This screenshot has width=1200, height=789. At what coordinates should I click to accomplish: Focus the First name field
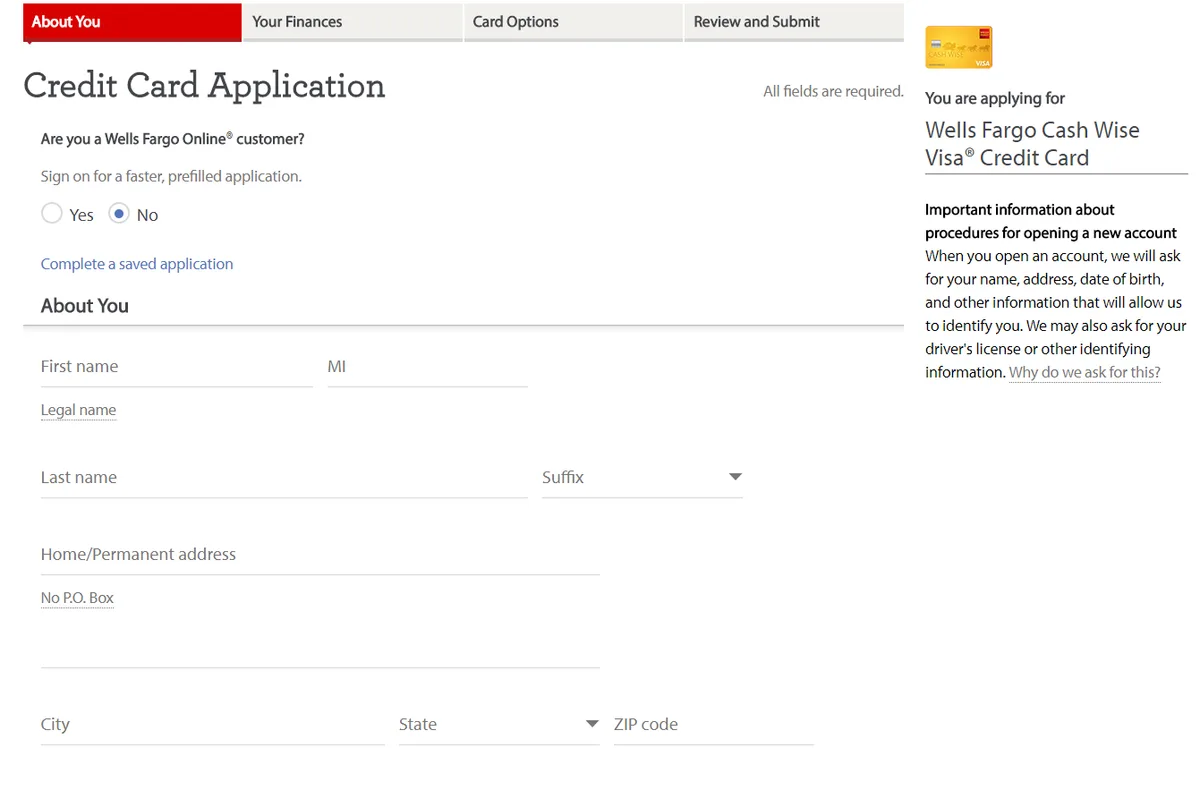point(176,367)
